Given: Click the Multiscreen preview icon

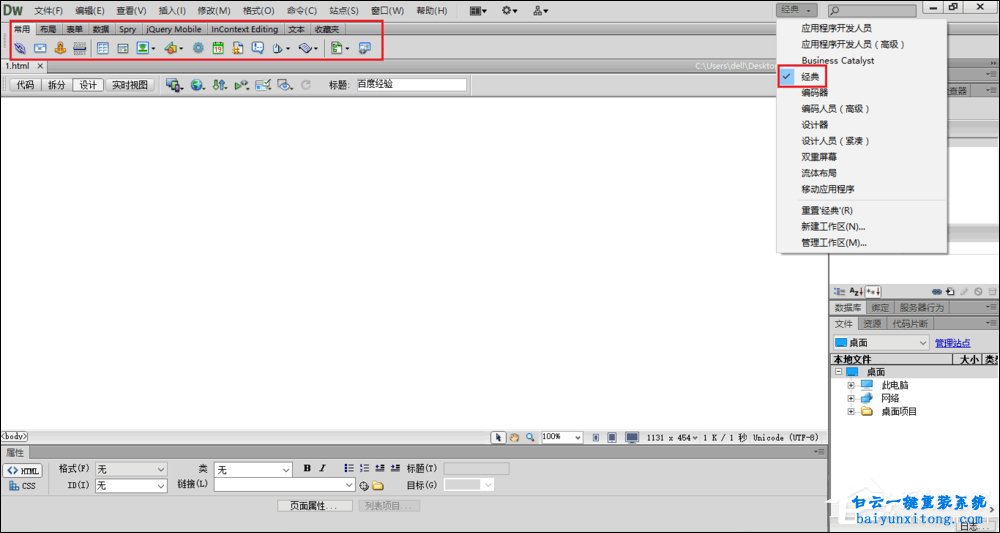Looking at the screenshot, I should click(x=174, y=85).
